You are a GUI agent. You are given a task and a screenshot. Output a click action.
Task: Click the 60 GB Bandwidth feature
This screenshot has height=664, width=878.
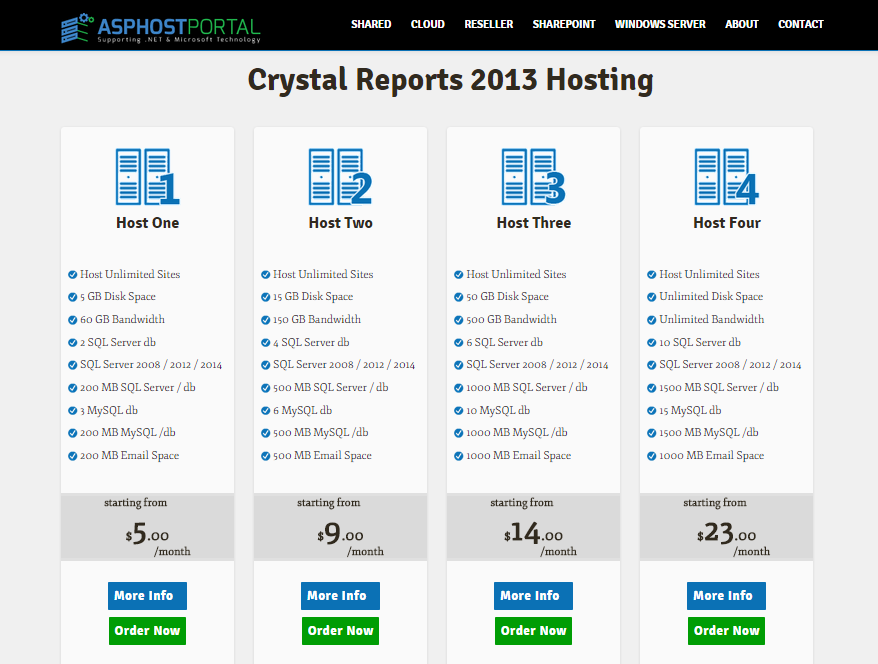pyautogui.click(x=122, y=320)
